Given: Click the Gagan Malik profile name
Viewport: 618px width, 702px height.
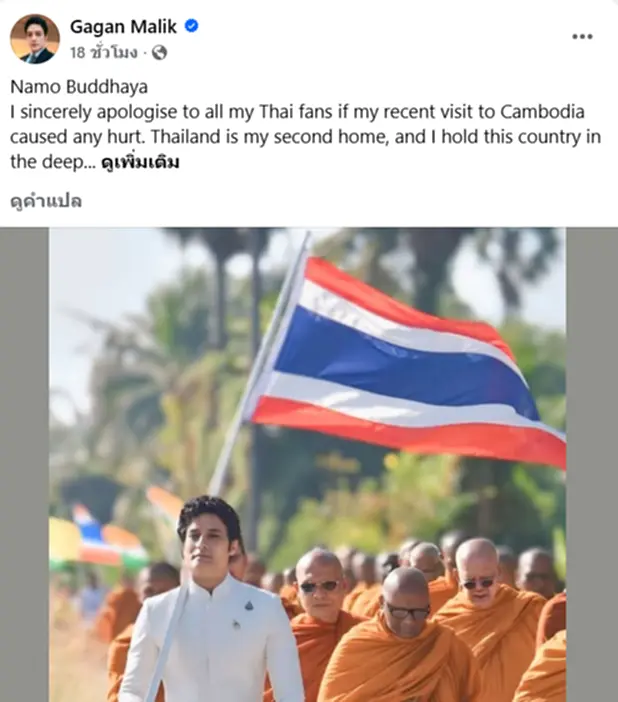Looking at the screenshot, I should (x=123, y=27).
